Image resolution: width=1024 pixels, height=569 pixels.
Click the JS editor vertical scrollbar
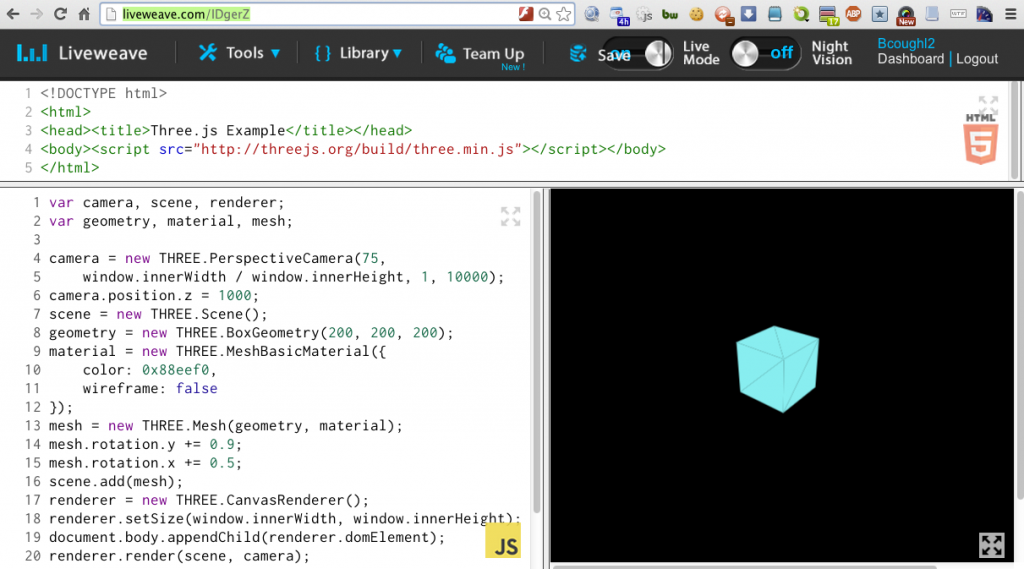pyautogui.click(x=537, y=351)
